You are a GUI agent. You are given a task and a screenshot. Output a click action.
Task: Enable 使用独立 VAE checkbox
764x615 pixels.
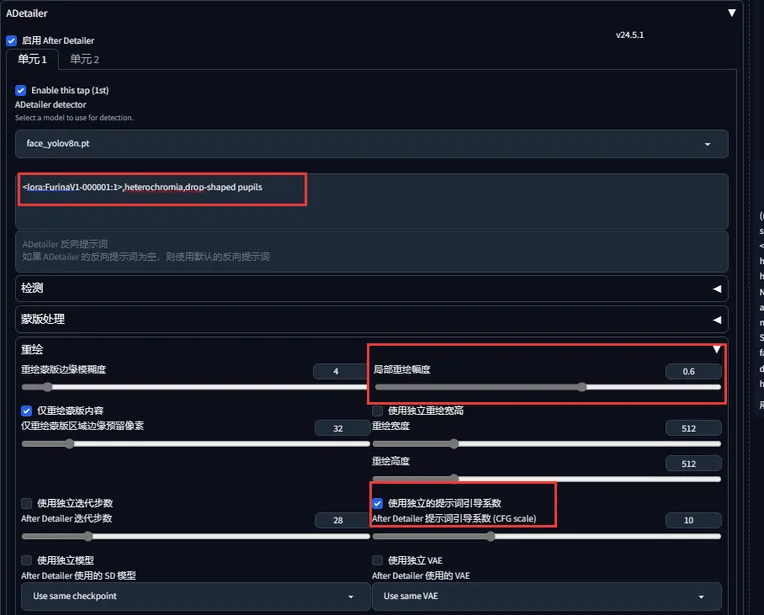pos(378,561)
